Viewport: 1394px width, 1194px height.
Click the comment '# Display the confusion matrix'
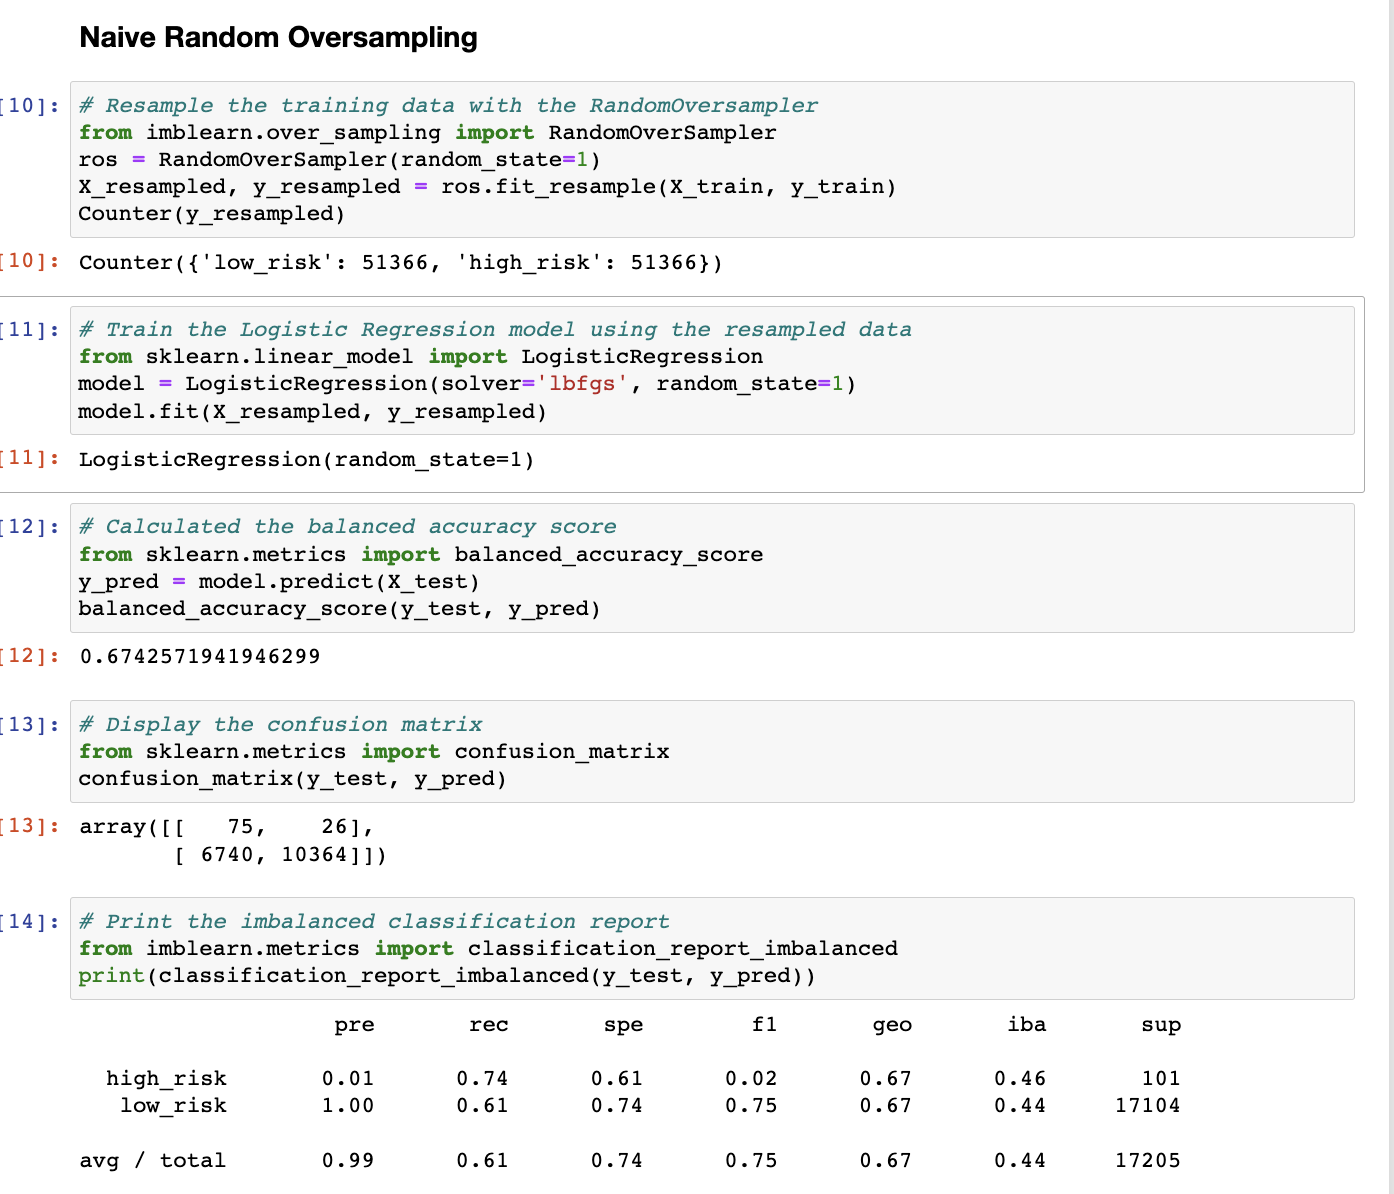point(280,725)
